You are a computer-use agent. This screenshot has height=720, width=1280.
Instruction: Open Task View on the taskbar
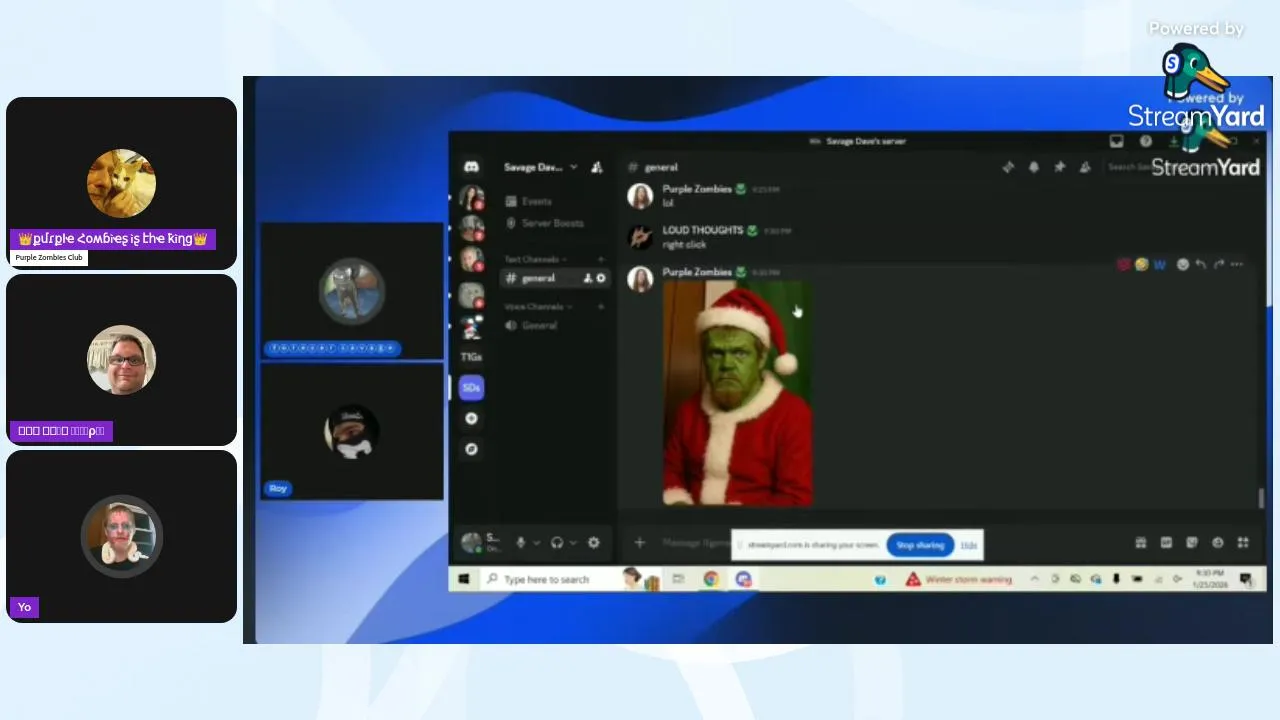(678, 579)
